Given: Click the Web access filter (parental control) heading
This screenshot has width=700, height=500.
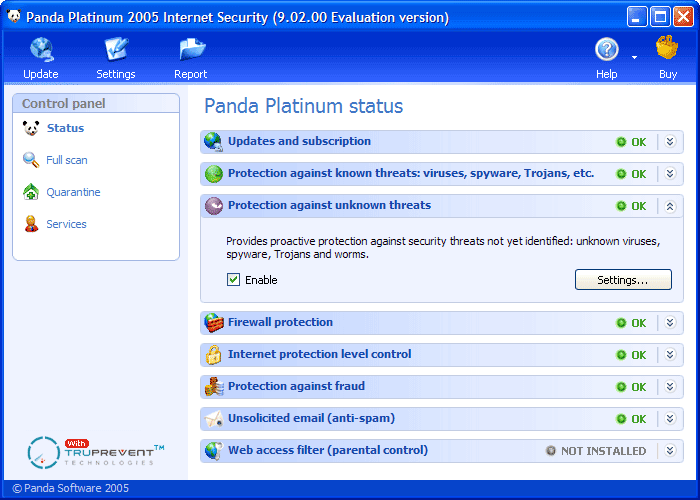Looking at the screenshot, I should pyautogui.click(x=328, y=450).
